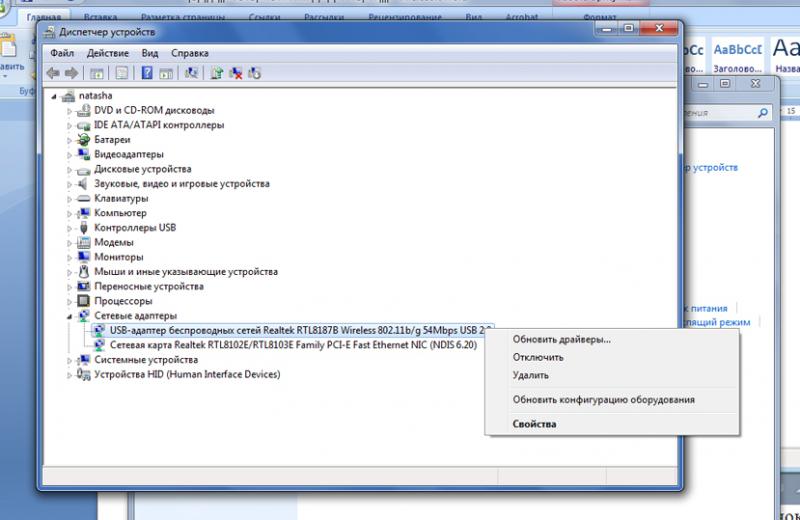Click the Батареи battery icon

(83, 140)
